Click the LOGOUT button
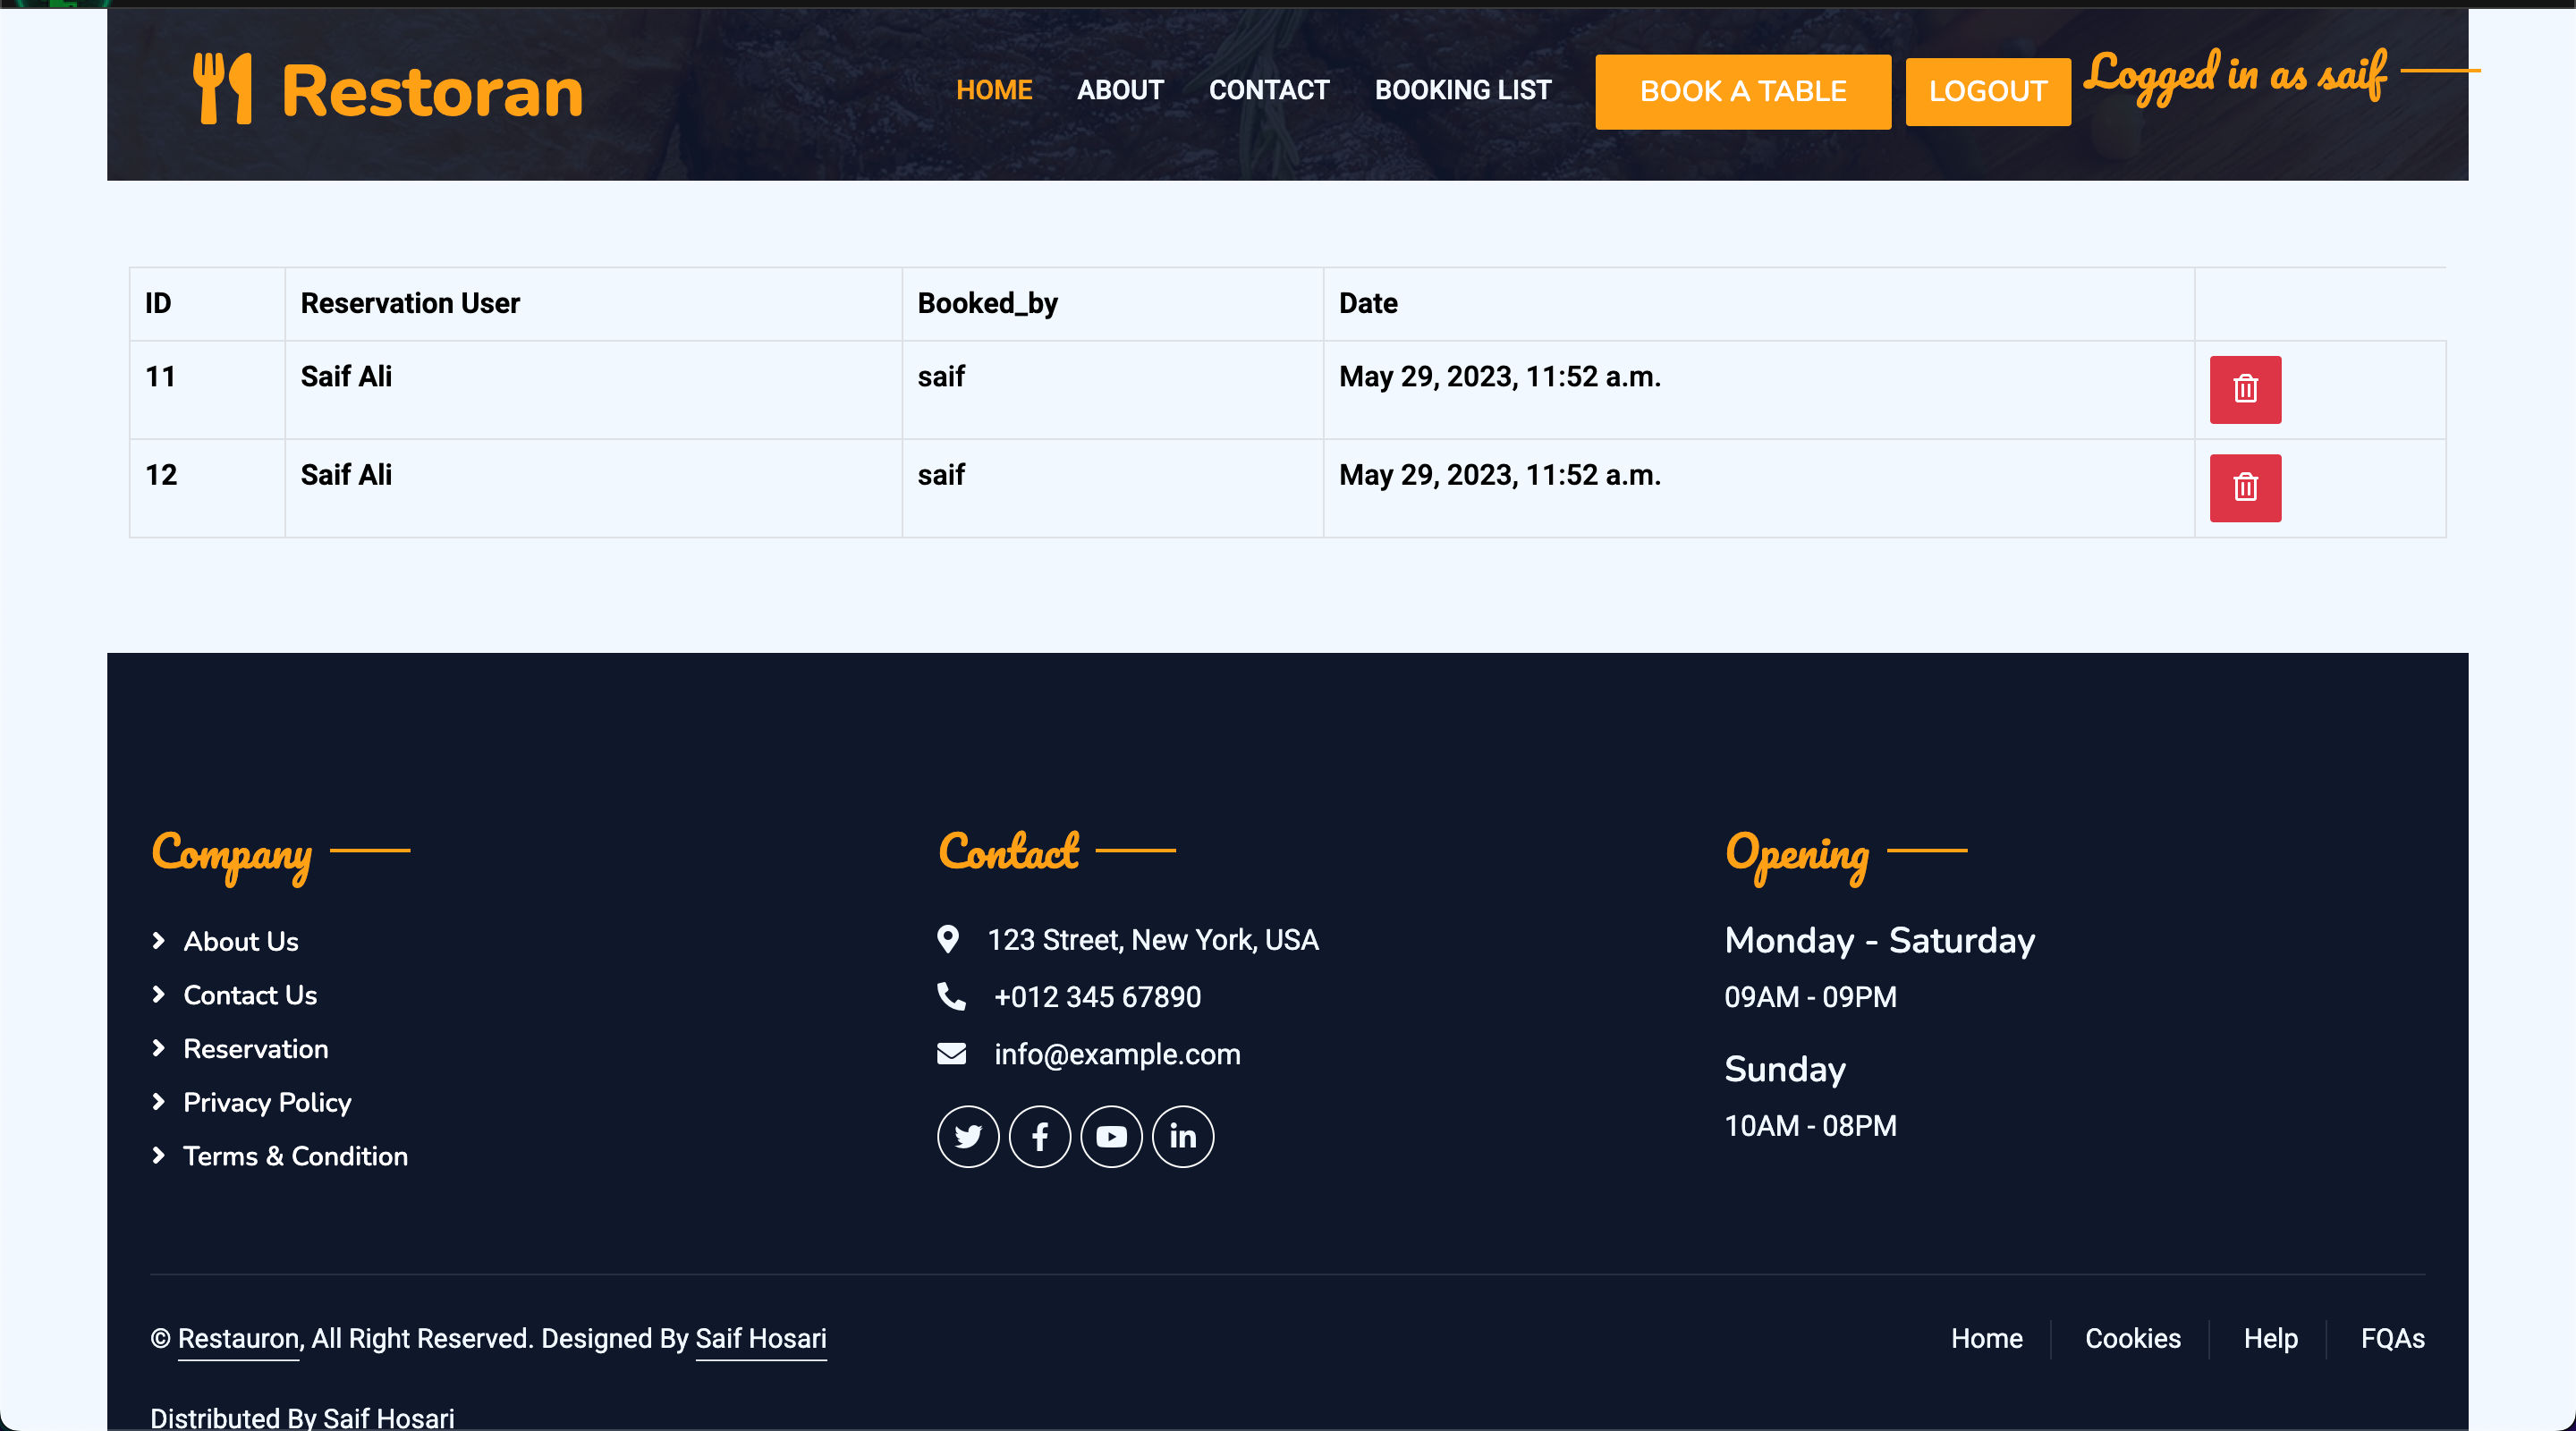 1987,91
